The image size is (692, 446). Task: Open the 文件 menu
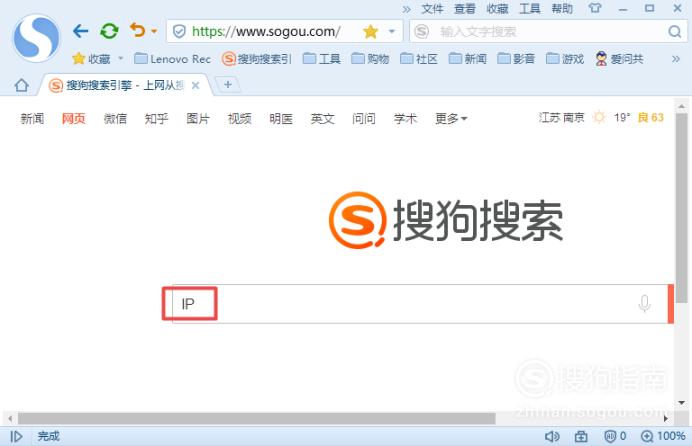click(x=432, y=8)
